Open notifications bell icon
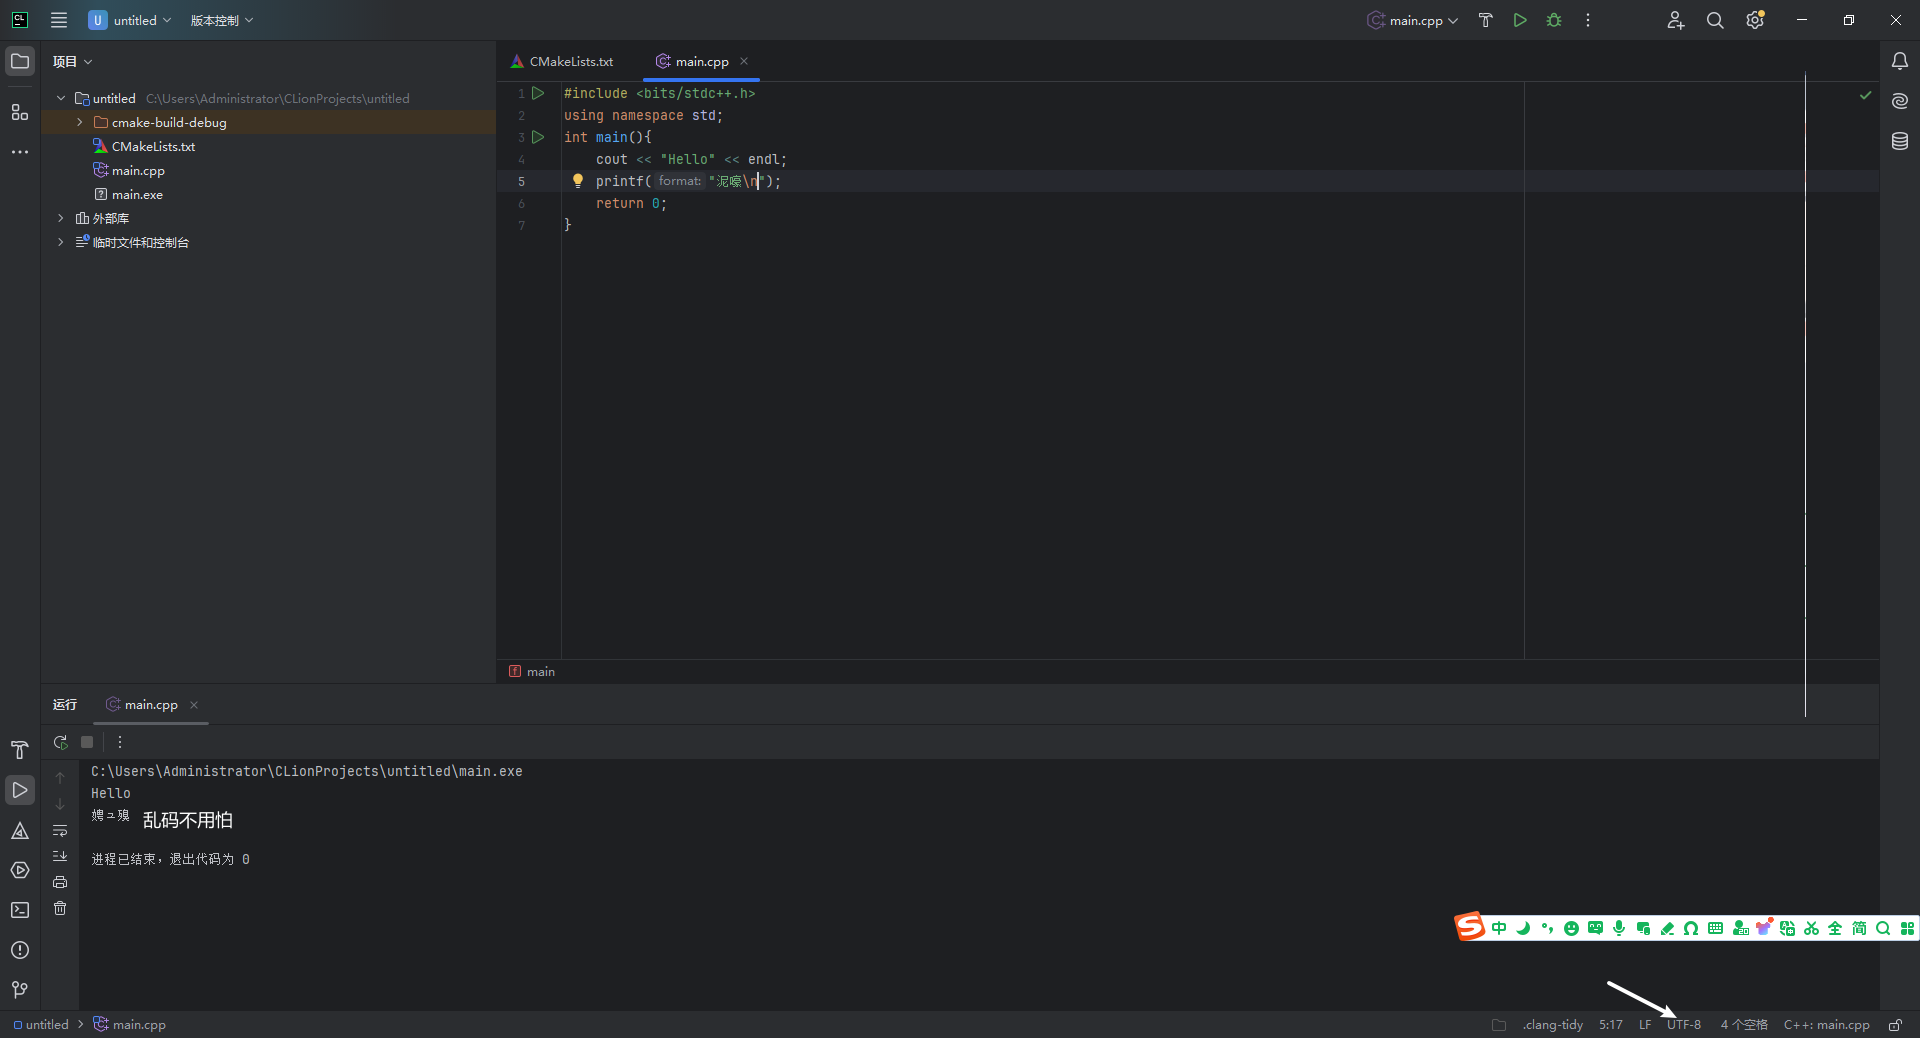Image resolution: width=1920 pixels, height=1038 pixels. point(1900,61)
